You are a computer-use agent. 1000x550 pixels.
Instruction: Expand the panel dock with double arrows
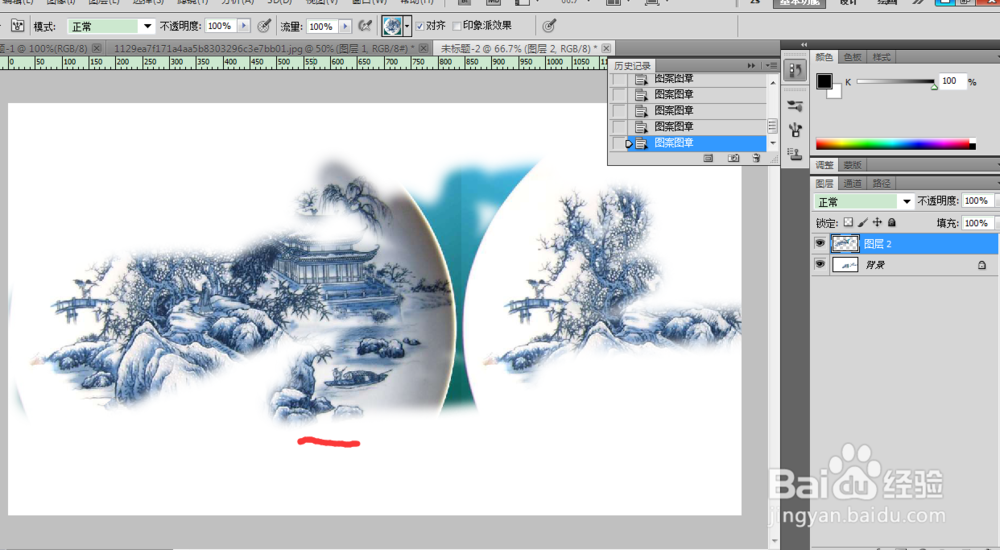[804, 45]
